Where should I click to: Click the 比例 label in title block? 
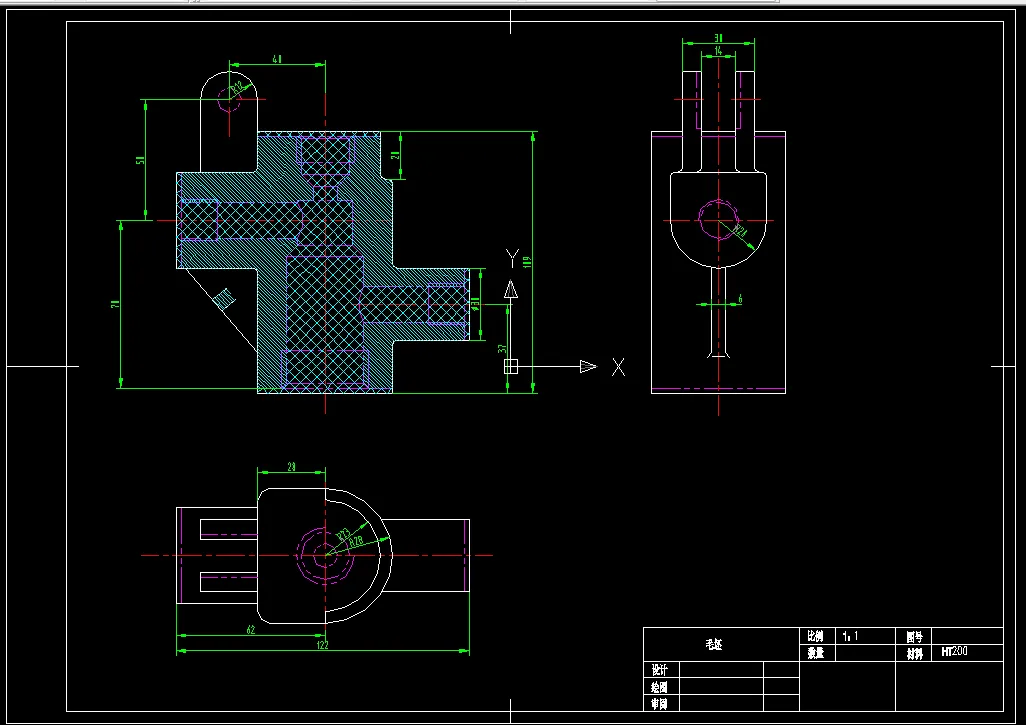point(815,636)
